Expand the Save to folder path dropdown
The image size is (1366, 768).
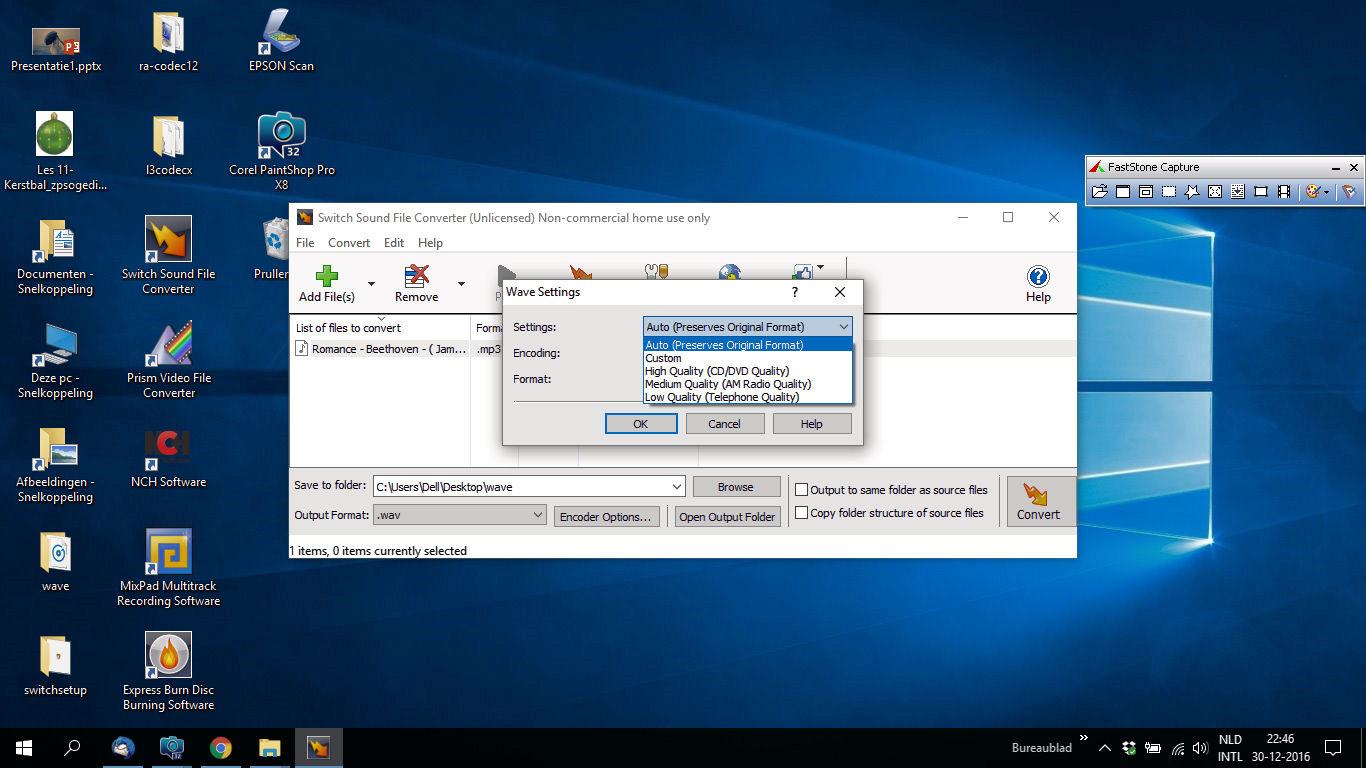click(677, 487)
